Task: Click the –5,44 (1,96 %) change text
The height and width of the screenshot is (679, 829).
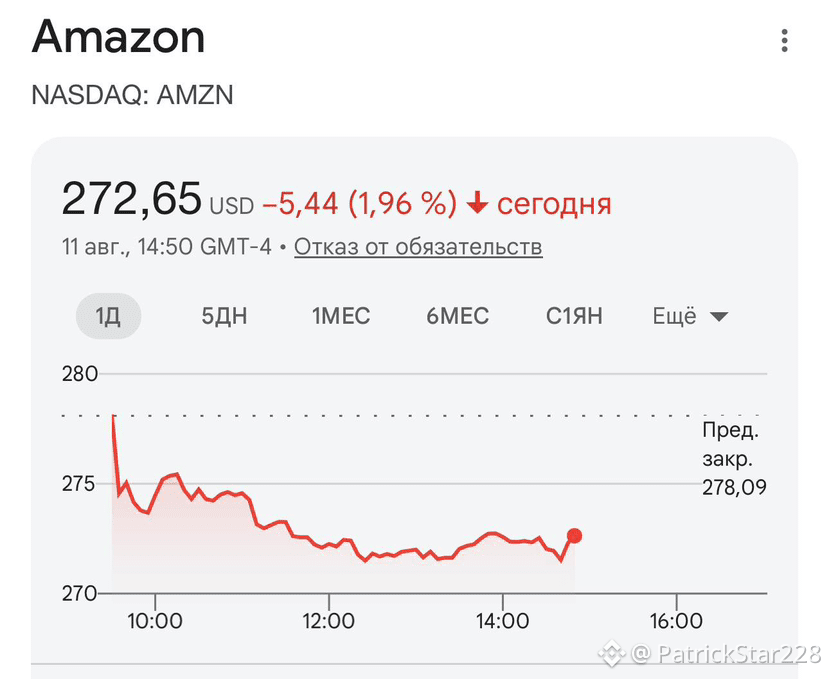Action: (x=360, y=204)
